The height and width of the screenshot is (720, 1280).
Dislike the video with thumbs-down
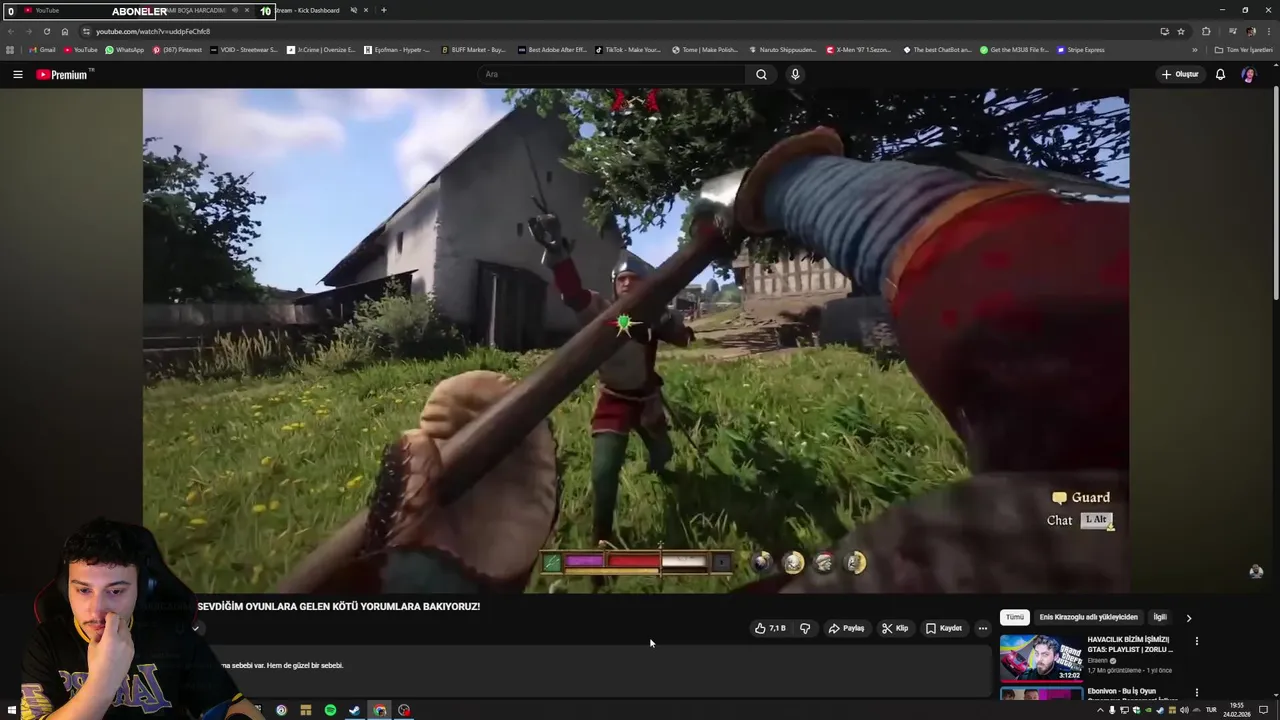click(805, 628)
